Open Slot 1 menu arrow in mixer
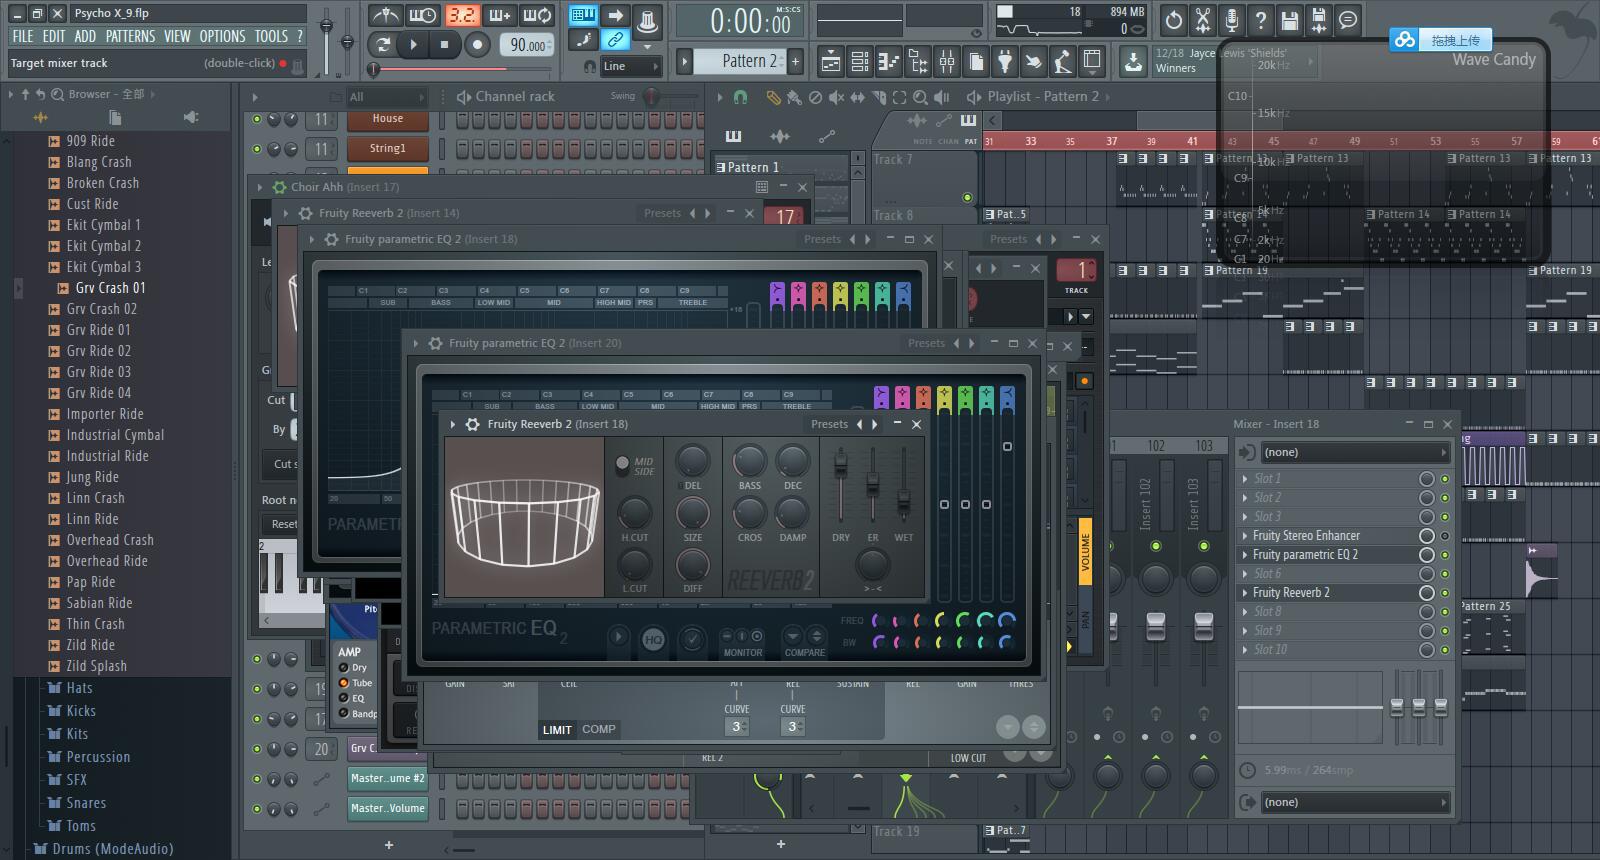Image resolution: width=1600 pixels, height=860 pixels. pos(1245,479)
